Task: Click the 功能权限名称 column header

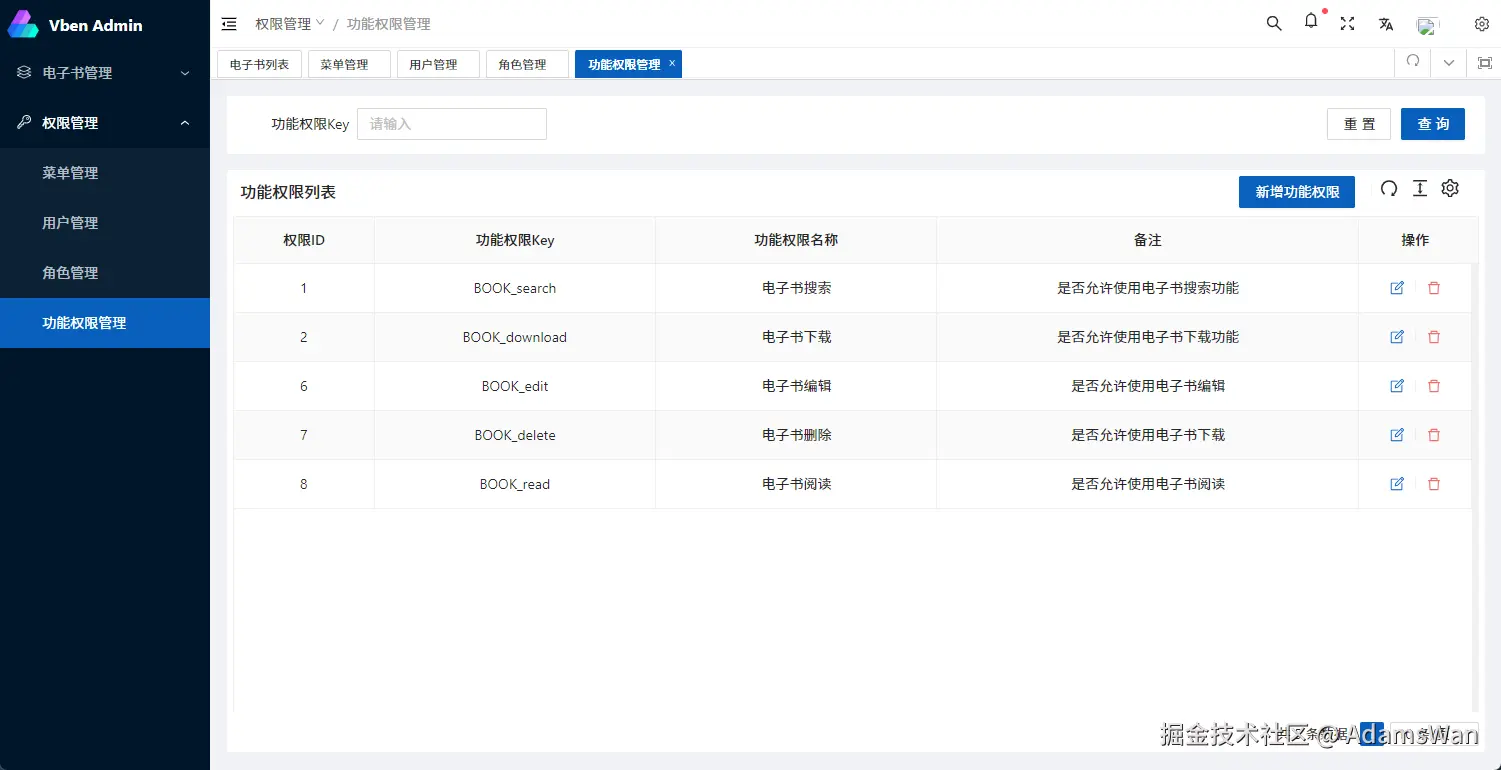Action: pyautogui.click(x=796, y=240)
